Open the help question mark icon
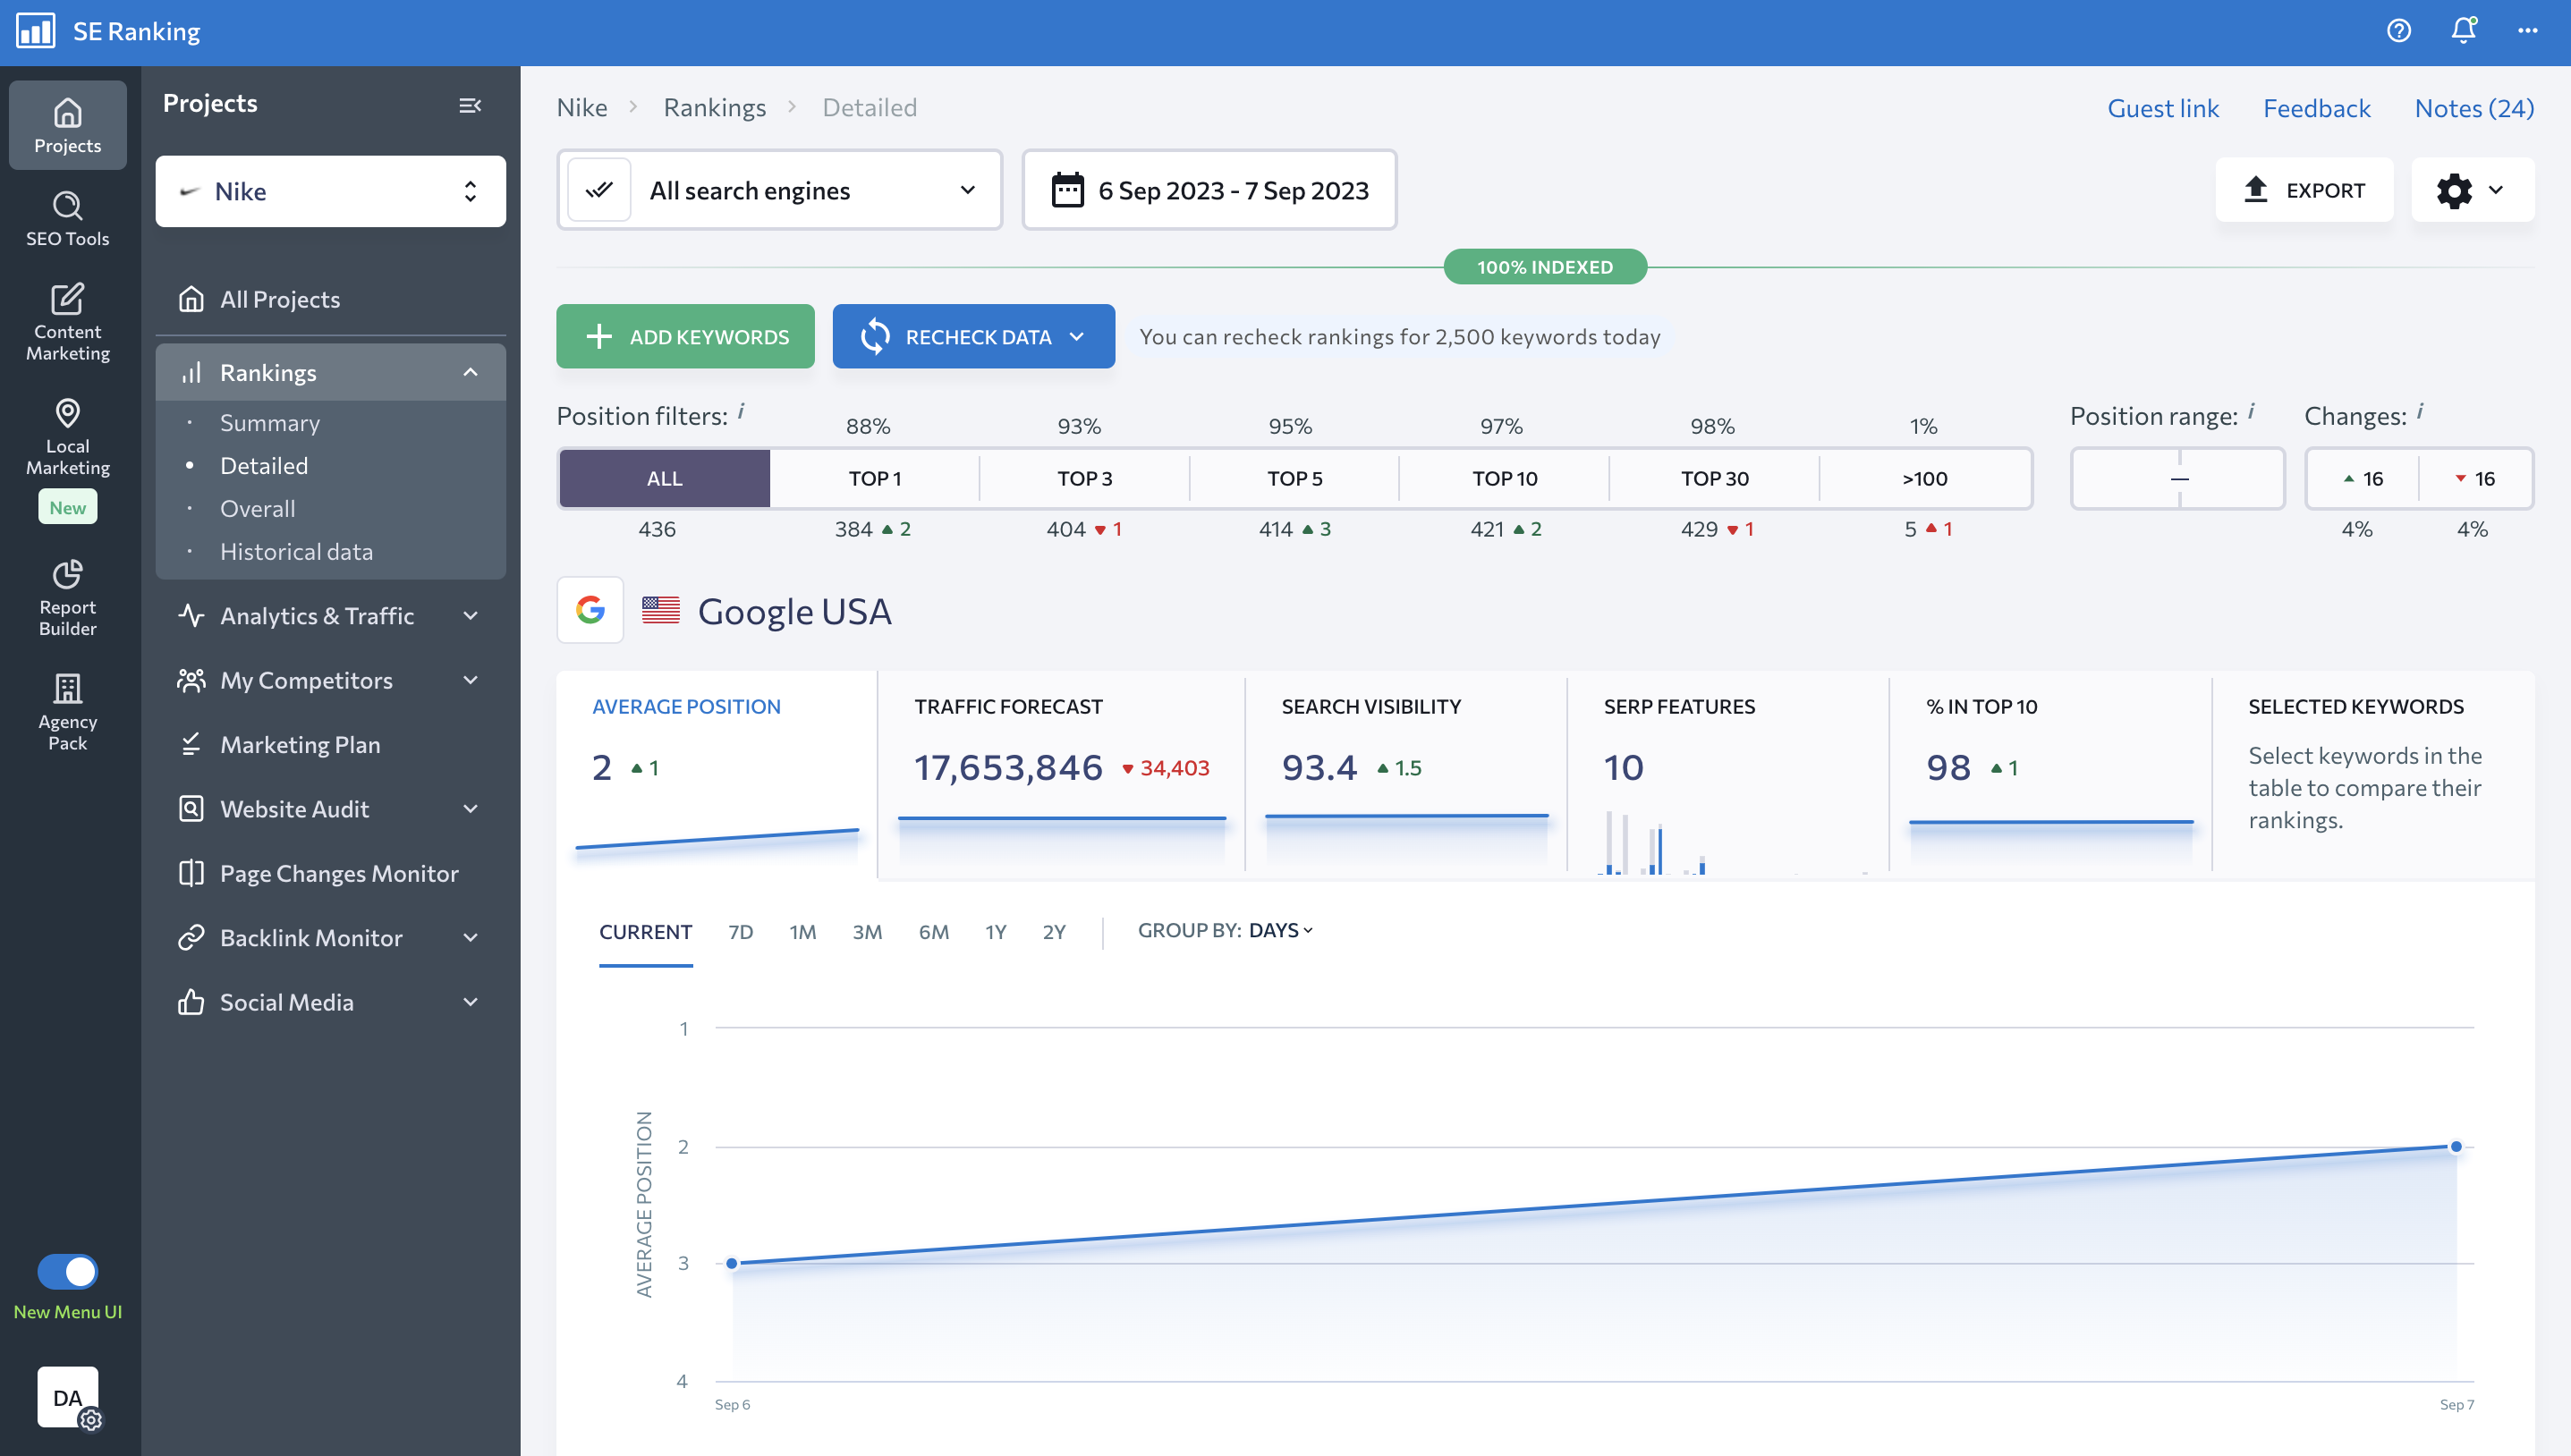Image resolution: width=2571 pixels, height=1456 pixels. [x=2398, y=31]
